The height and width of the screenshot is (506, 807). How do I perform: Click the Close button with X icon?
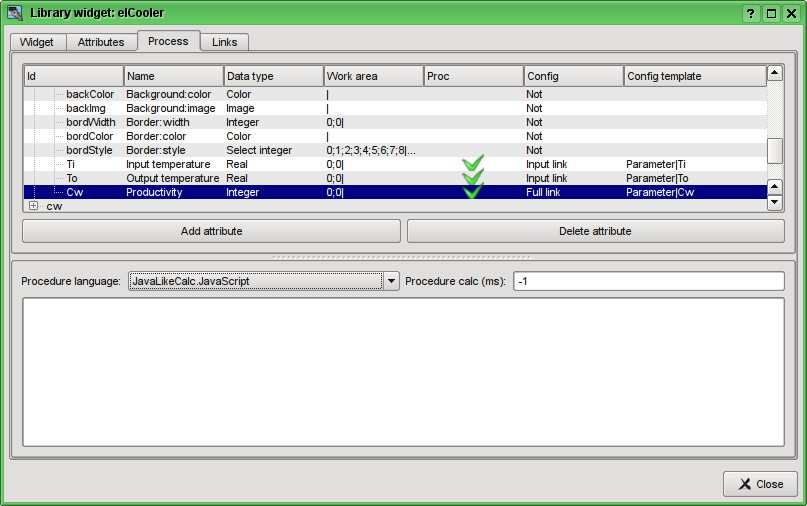coord(760,484)
